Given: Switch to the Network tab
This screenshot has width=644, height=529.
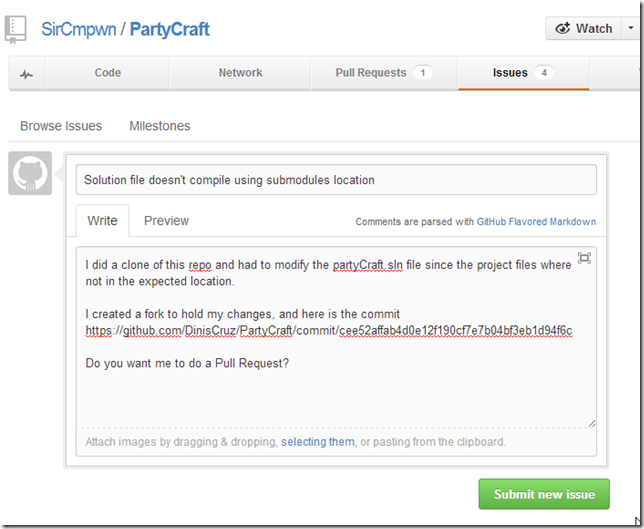Looking at the screenshot, I should 240,73.
